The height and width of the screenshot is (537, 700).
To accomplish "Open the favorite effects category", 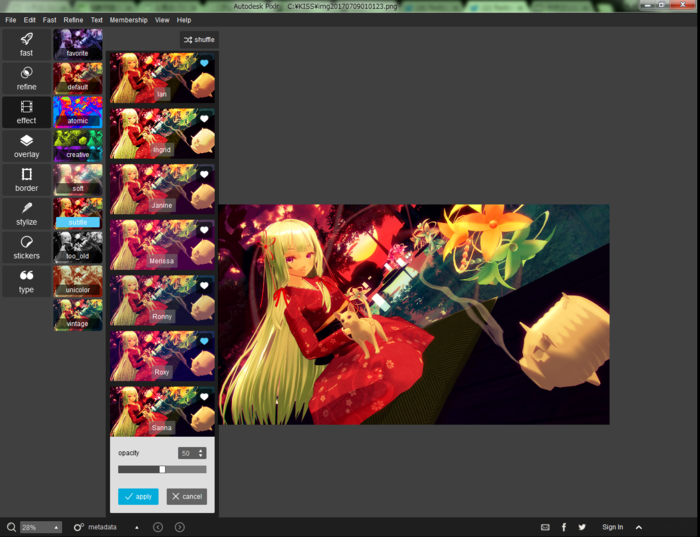I will click(78, 45).
